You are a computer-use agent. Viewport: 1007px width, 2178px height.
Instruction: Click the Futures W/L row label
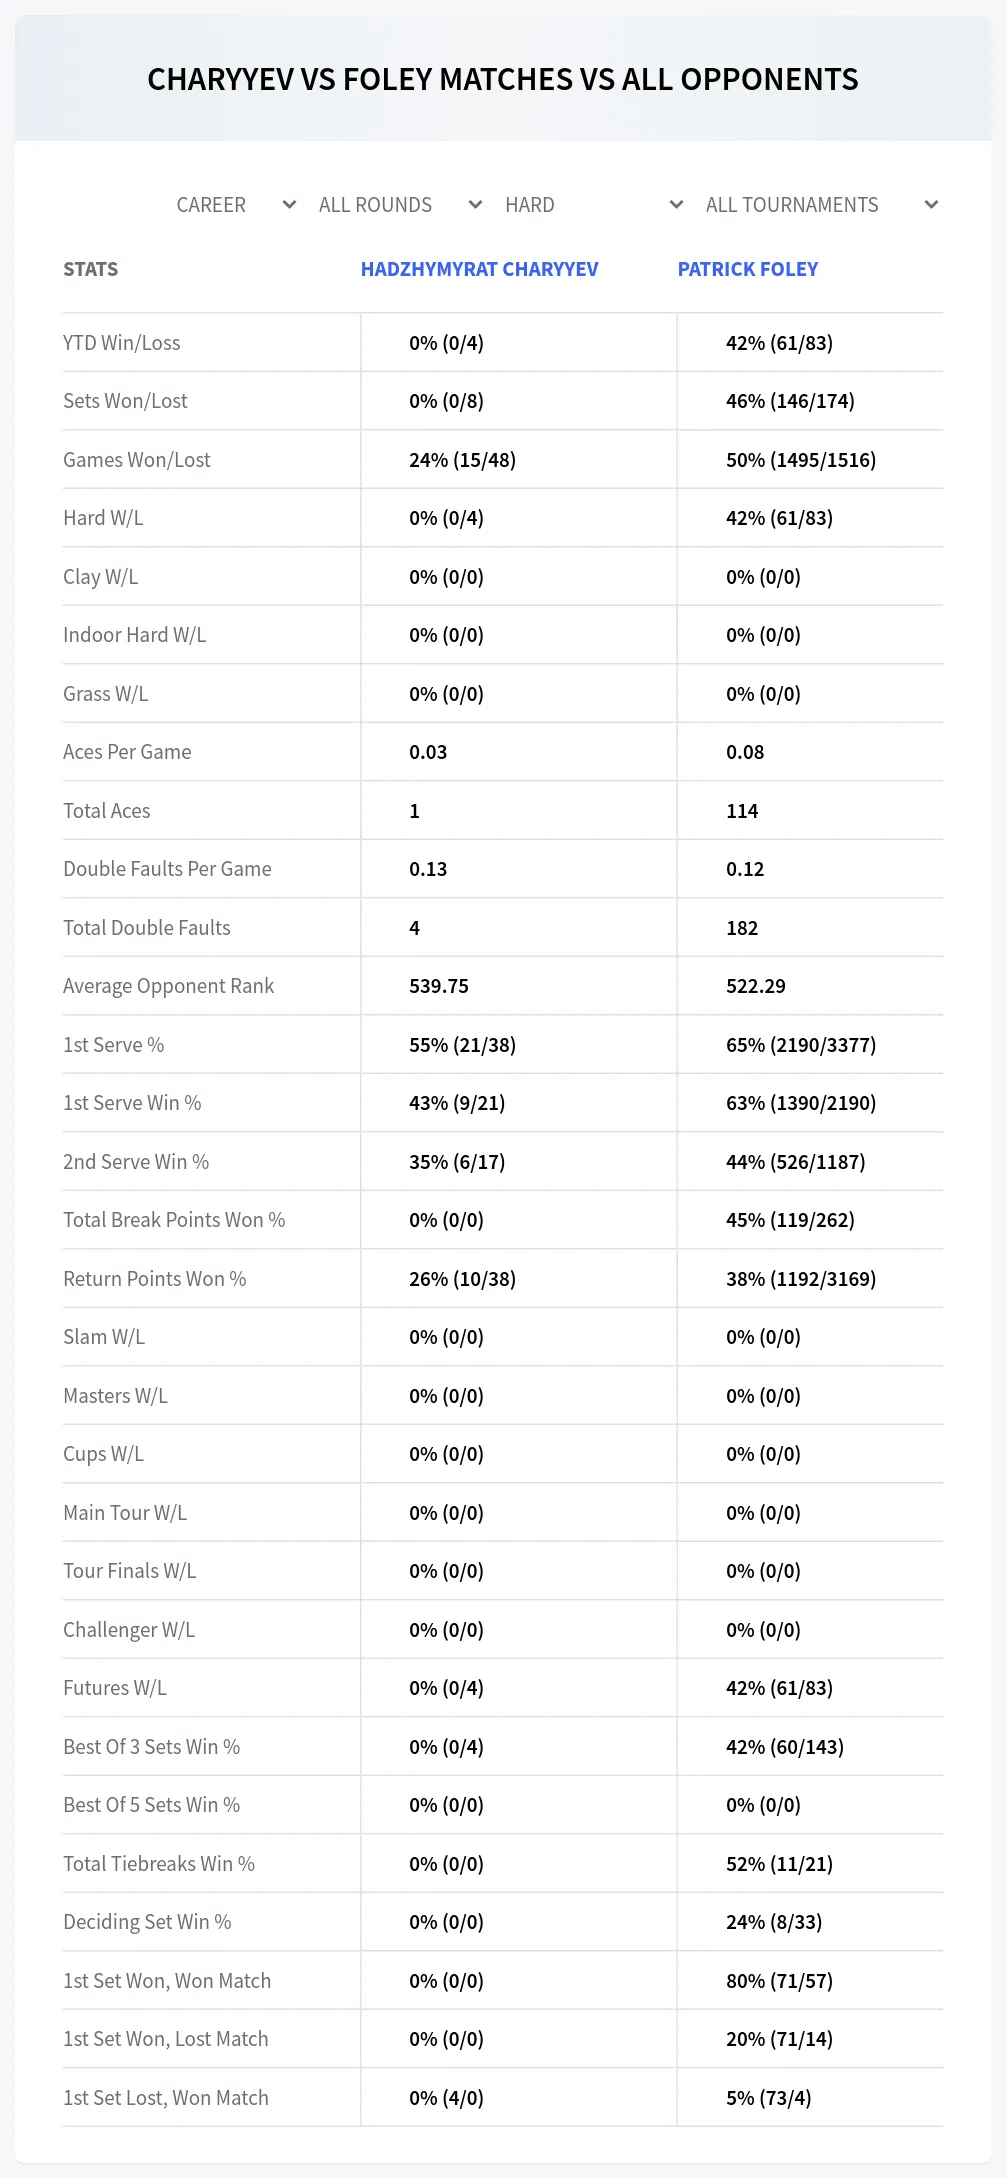tap(115, 1688)
